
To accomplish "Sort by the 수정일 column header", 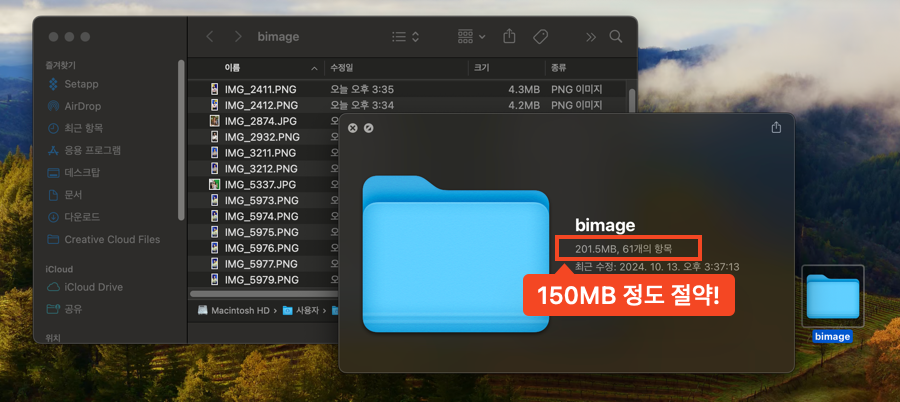I will (341, 68).
